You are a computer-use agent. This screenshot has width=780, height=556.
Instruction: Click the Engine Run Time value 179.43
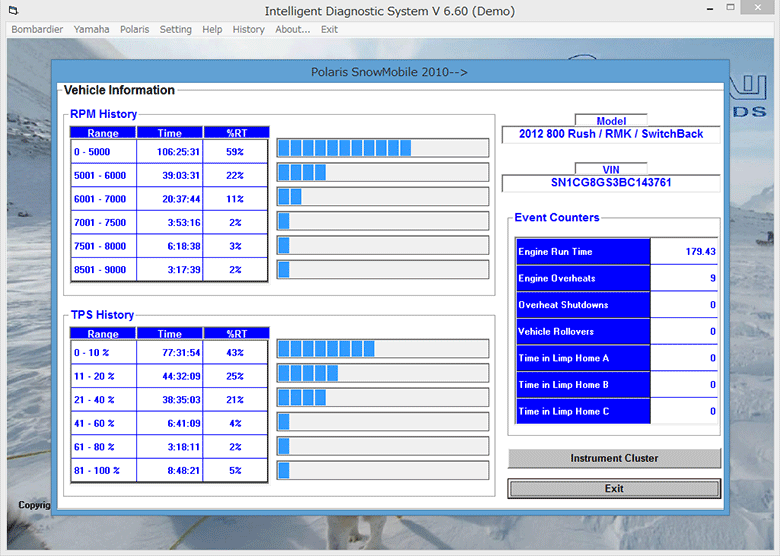(684, 252)
